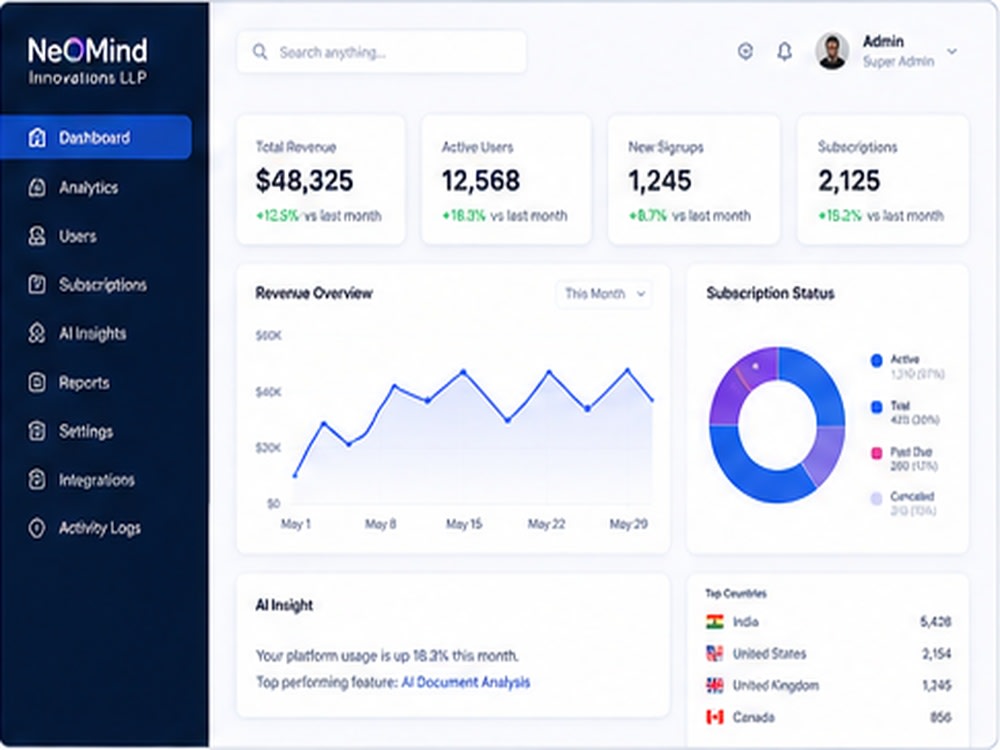Click the subscription status donut chart
Image resolution: width=1000 pixels, height=750 pixels.
click(x=777, y=424)
